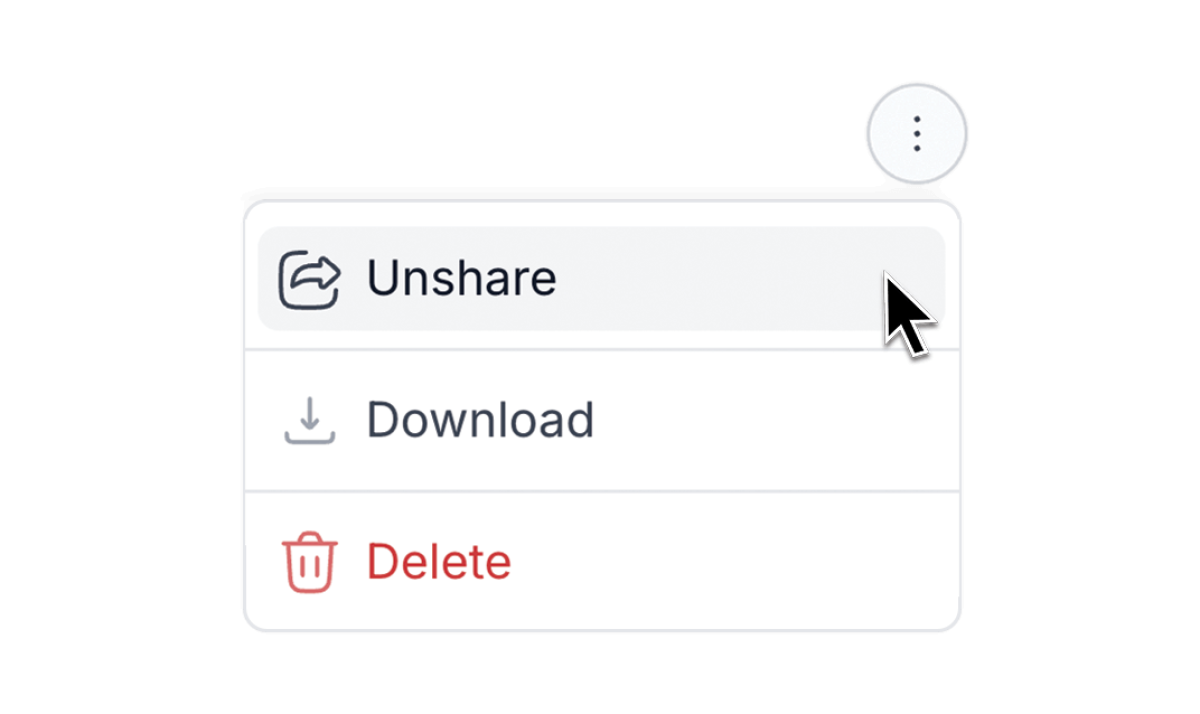Click the "Delete" text in red
Screen dimensions: 1200x714
click(439, 561)
